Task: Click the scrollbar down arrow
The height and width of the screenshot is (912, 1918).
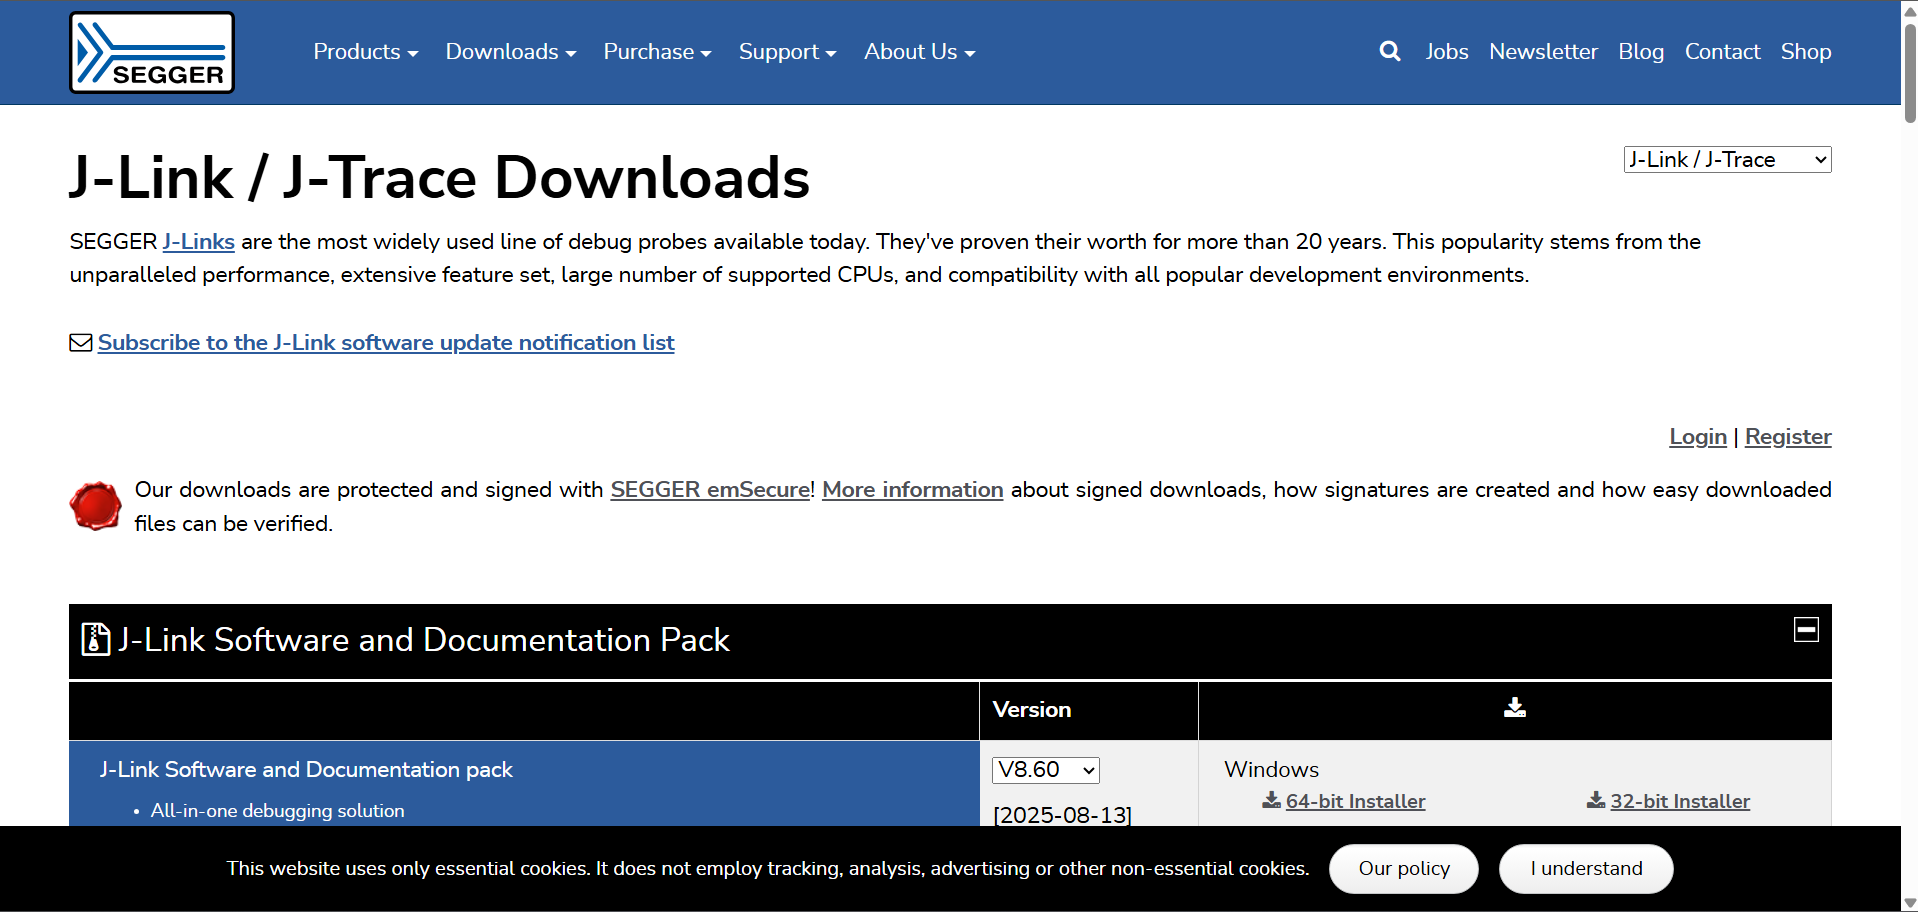Action: pos(1910,903)
